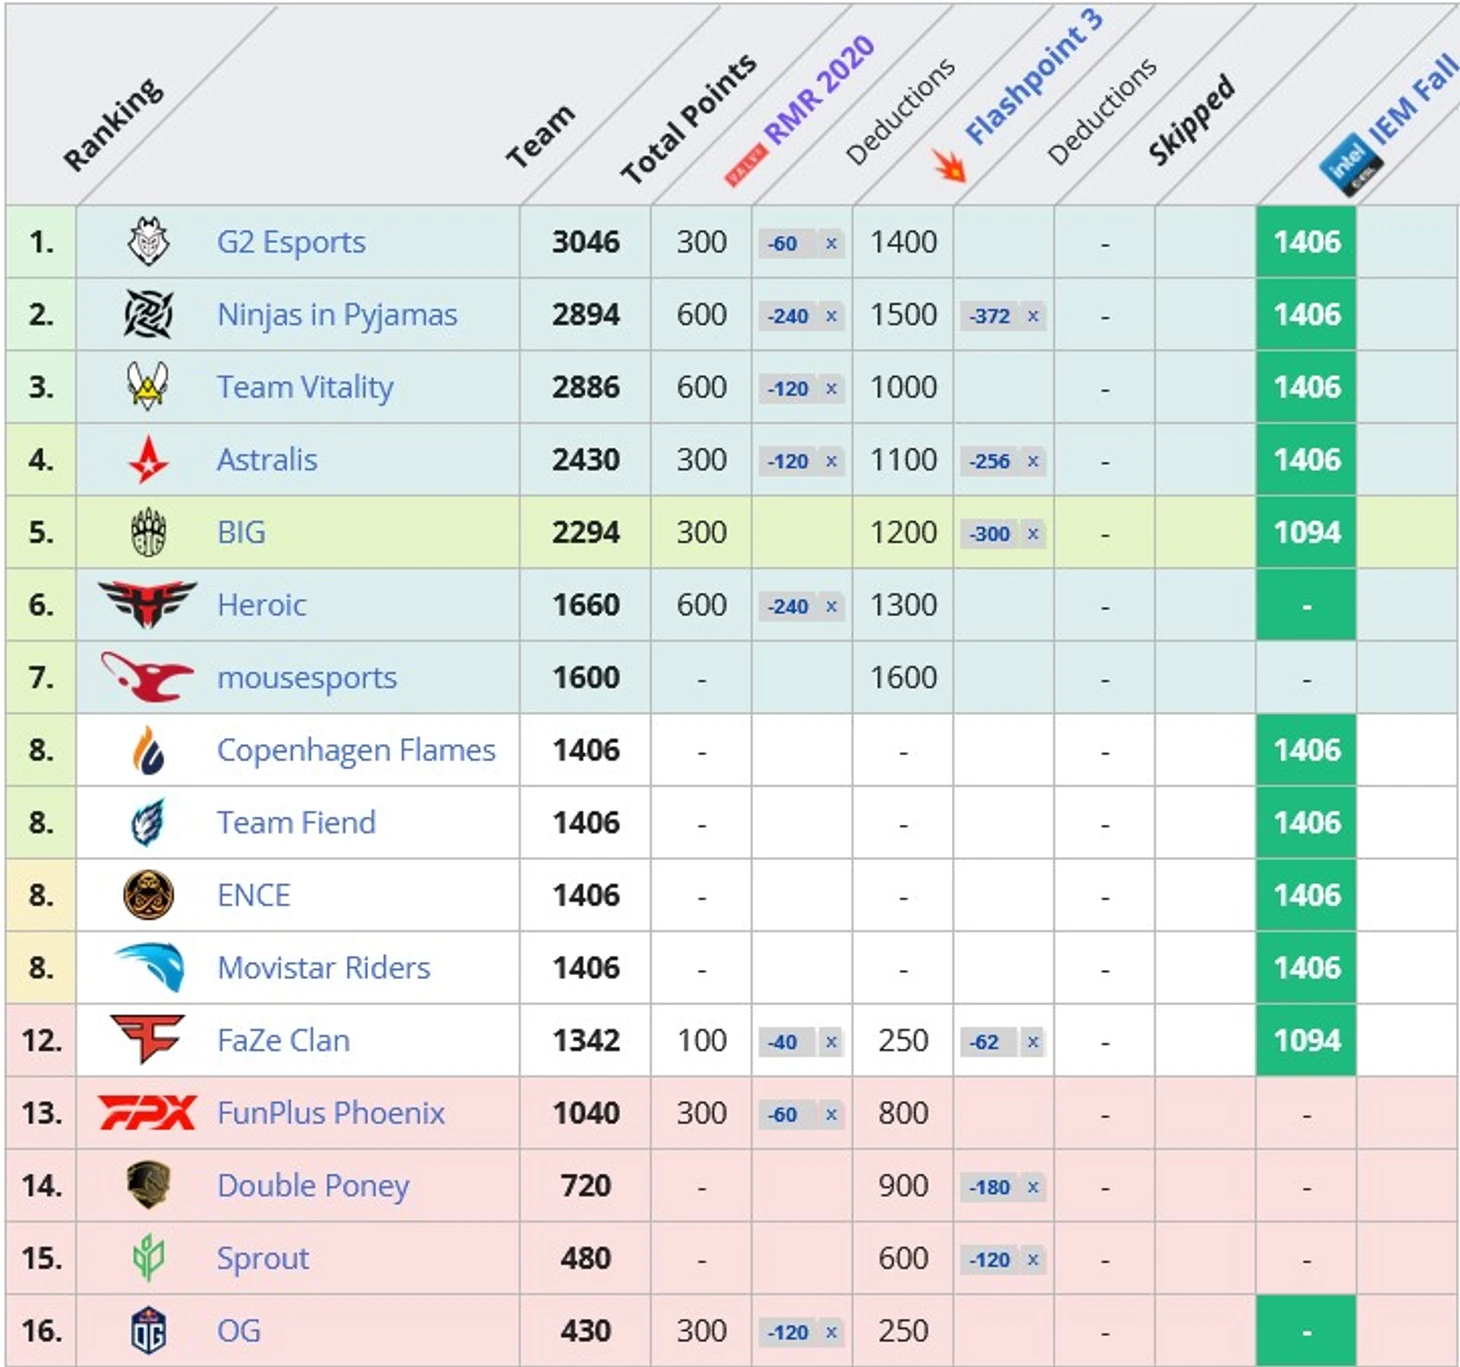
Task: Click Team Vitality's -120 deduction badge
Action: click(x=800, y=388)
